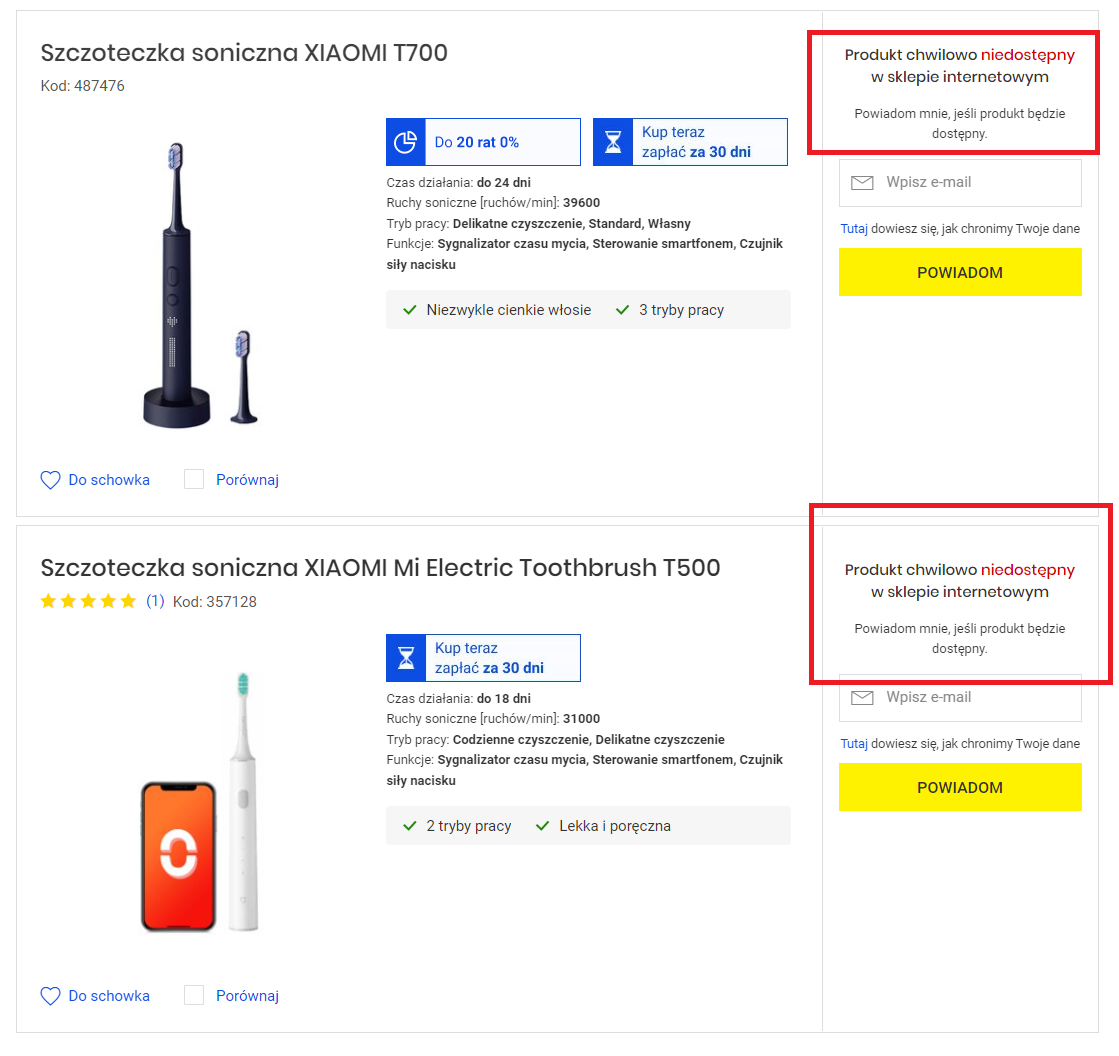The height and width of the screenshot is (1056, 1119).
Task: Click the envelope icon in T700's e-mail field
Action: 862,182
